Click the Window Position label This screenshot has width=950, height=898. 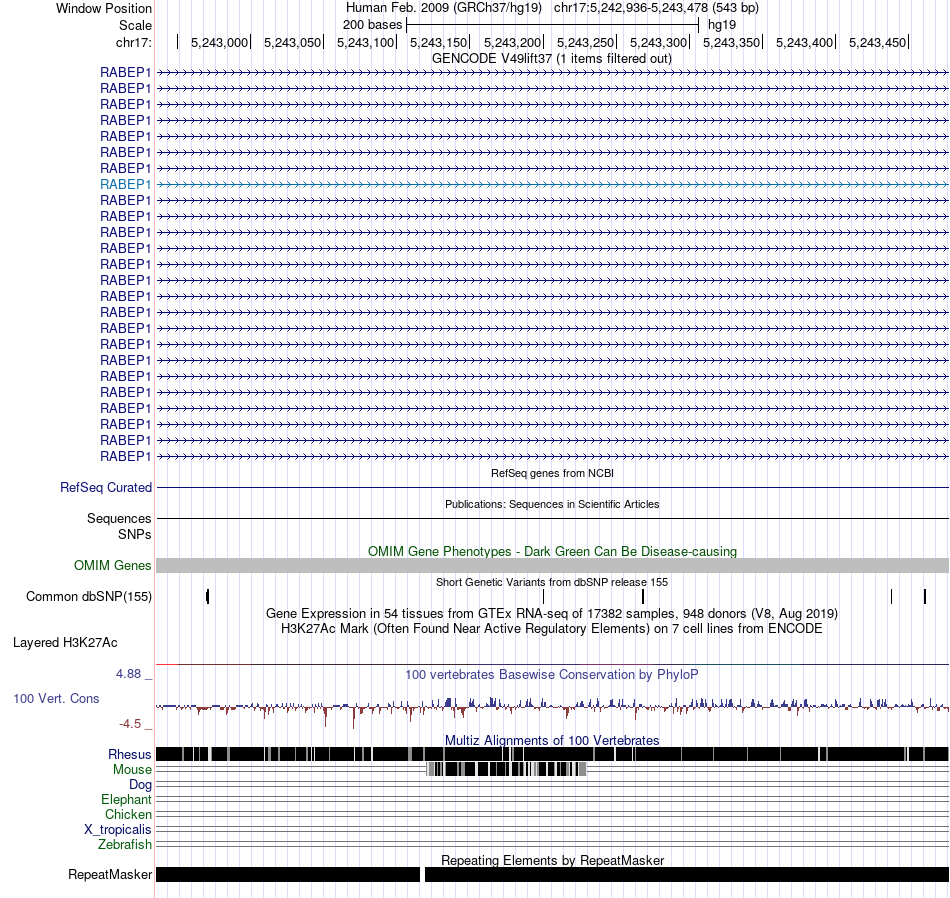pyautogui.click(x=104, y=8)
